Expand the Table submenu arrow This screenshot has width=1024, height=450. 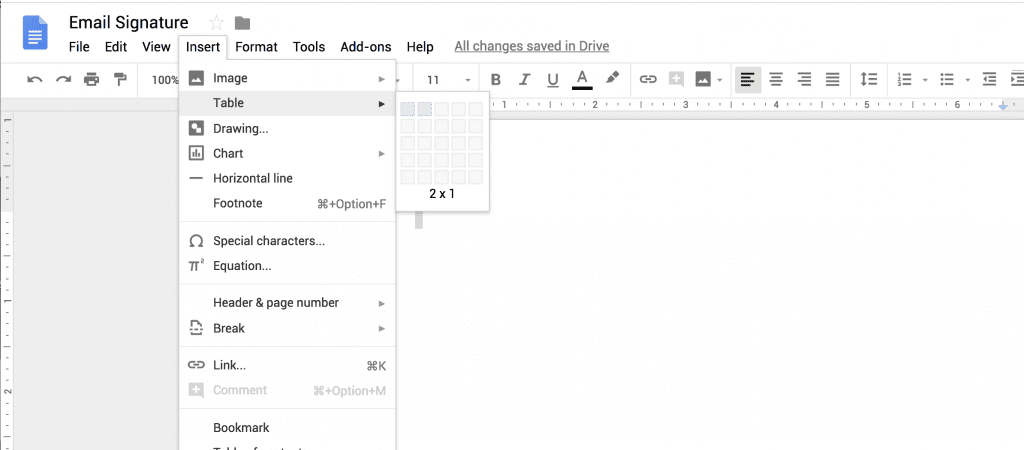point(381,103)
